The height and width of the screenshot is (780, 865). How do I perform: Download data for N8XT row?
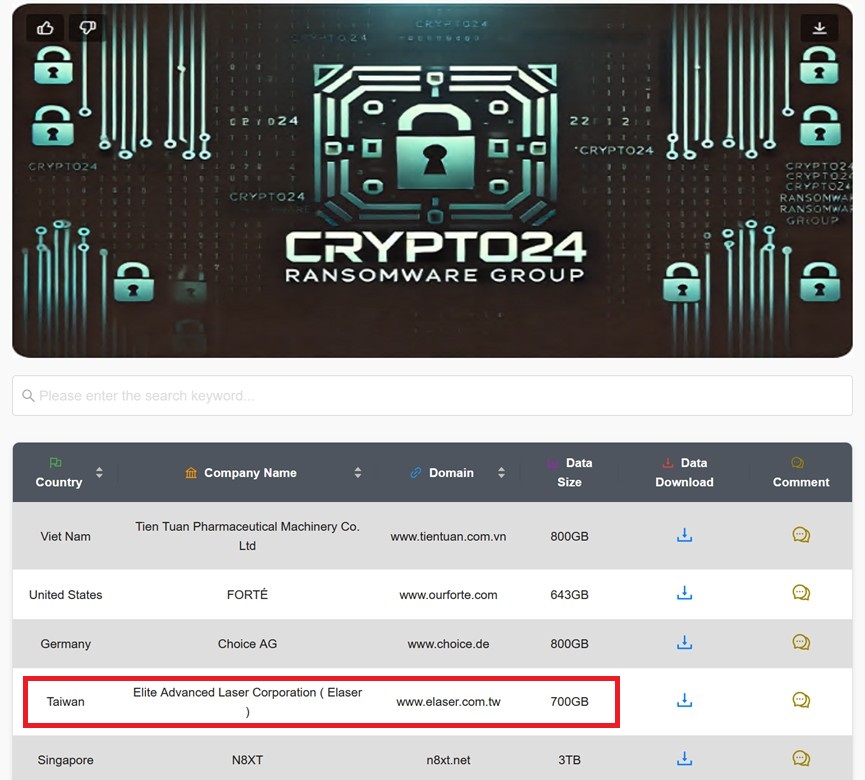(x=684, y=758)
